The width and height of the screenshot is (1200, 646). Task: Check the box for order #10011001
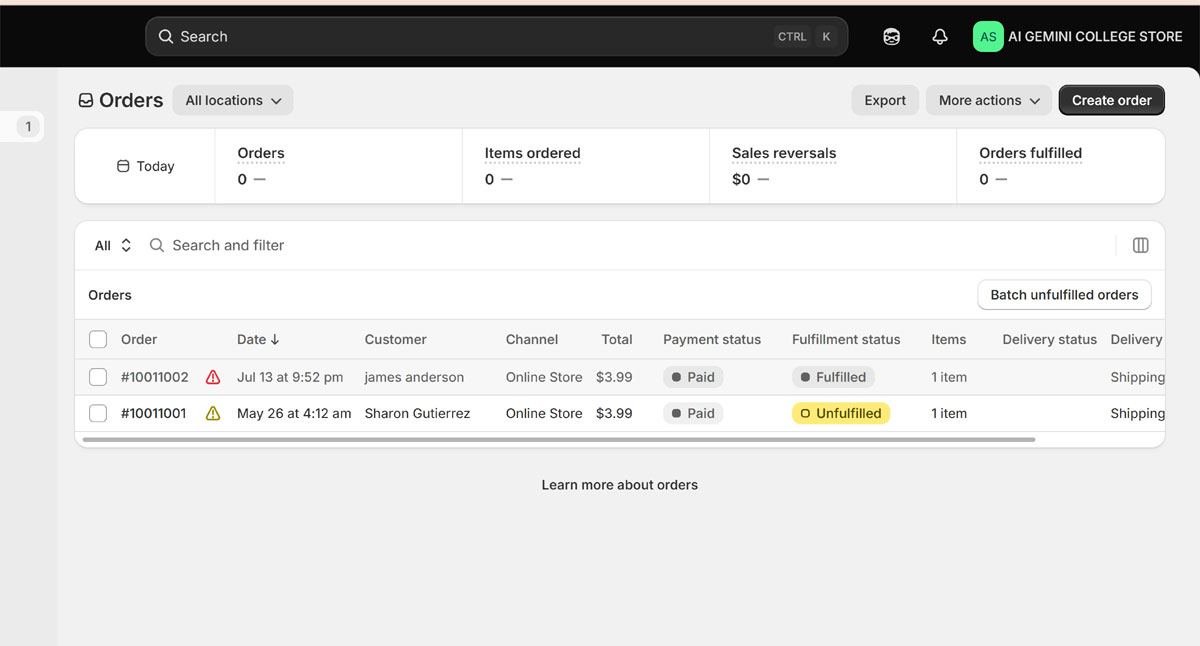(x=98, y=413)
